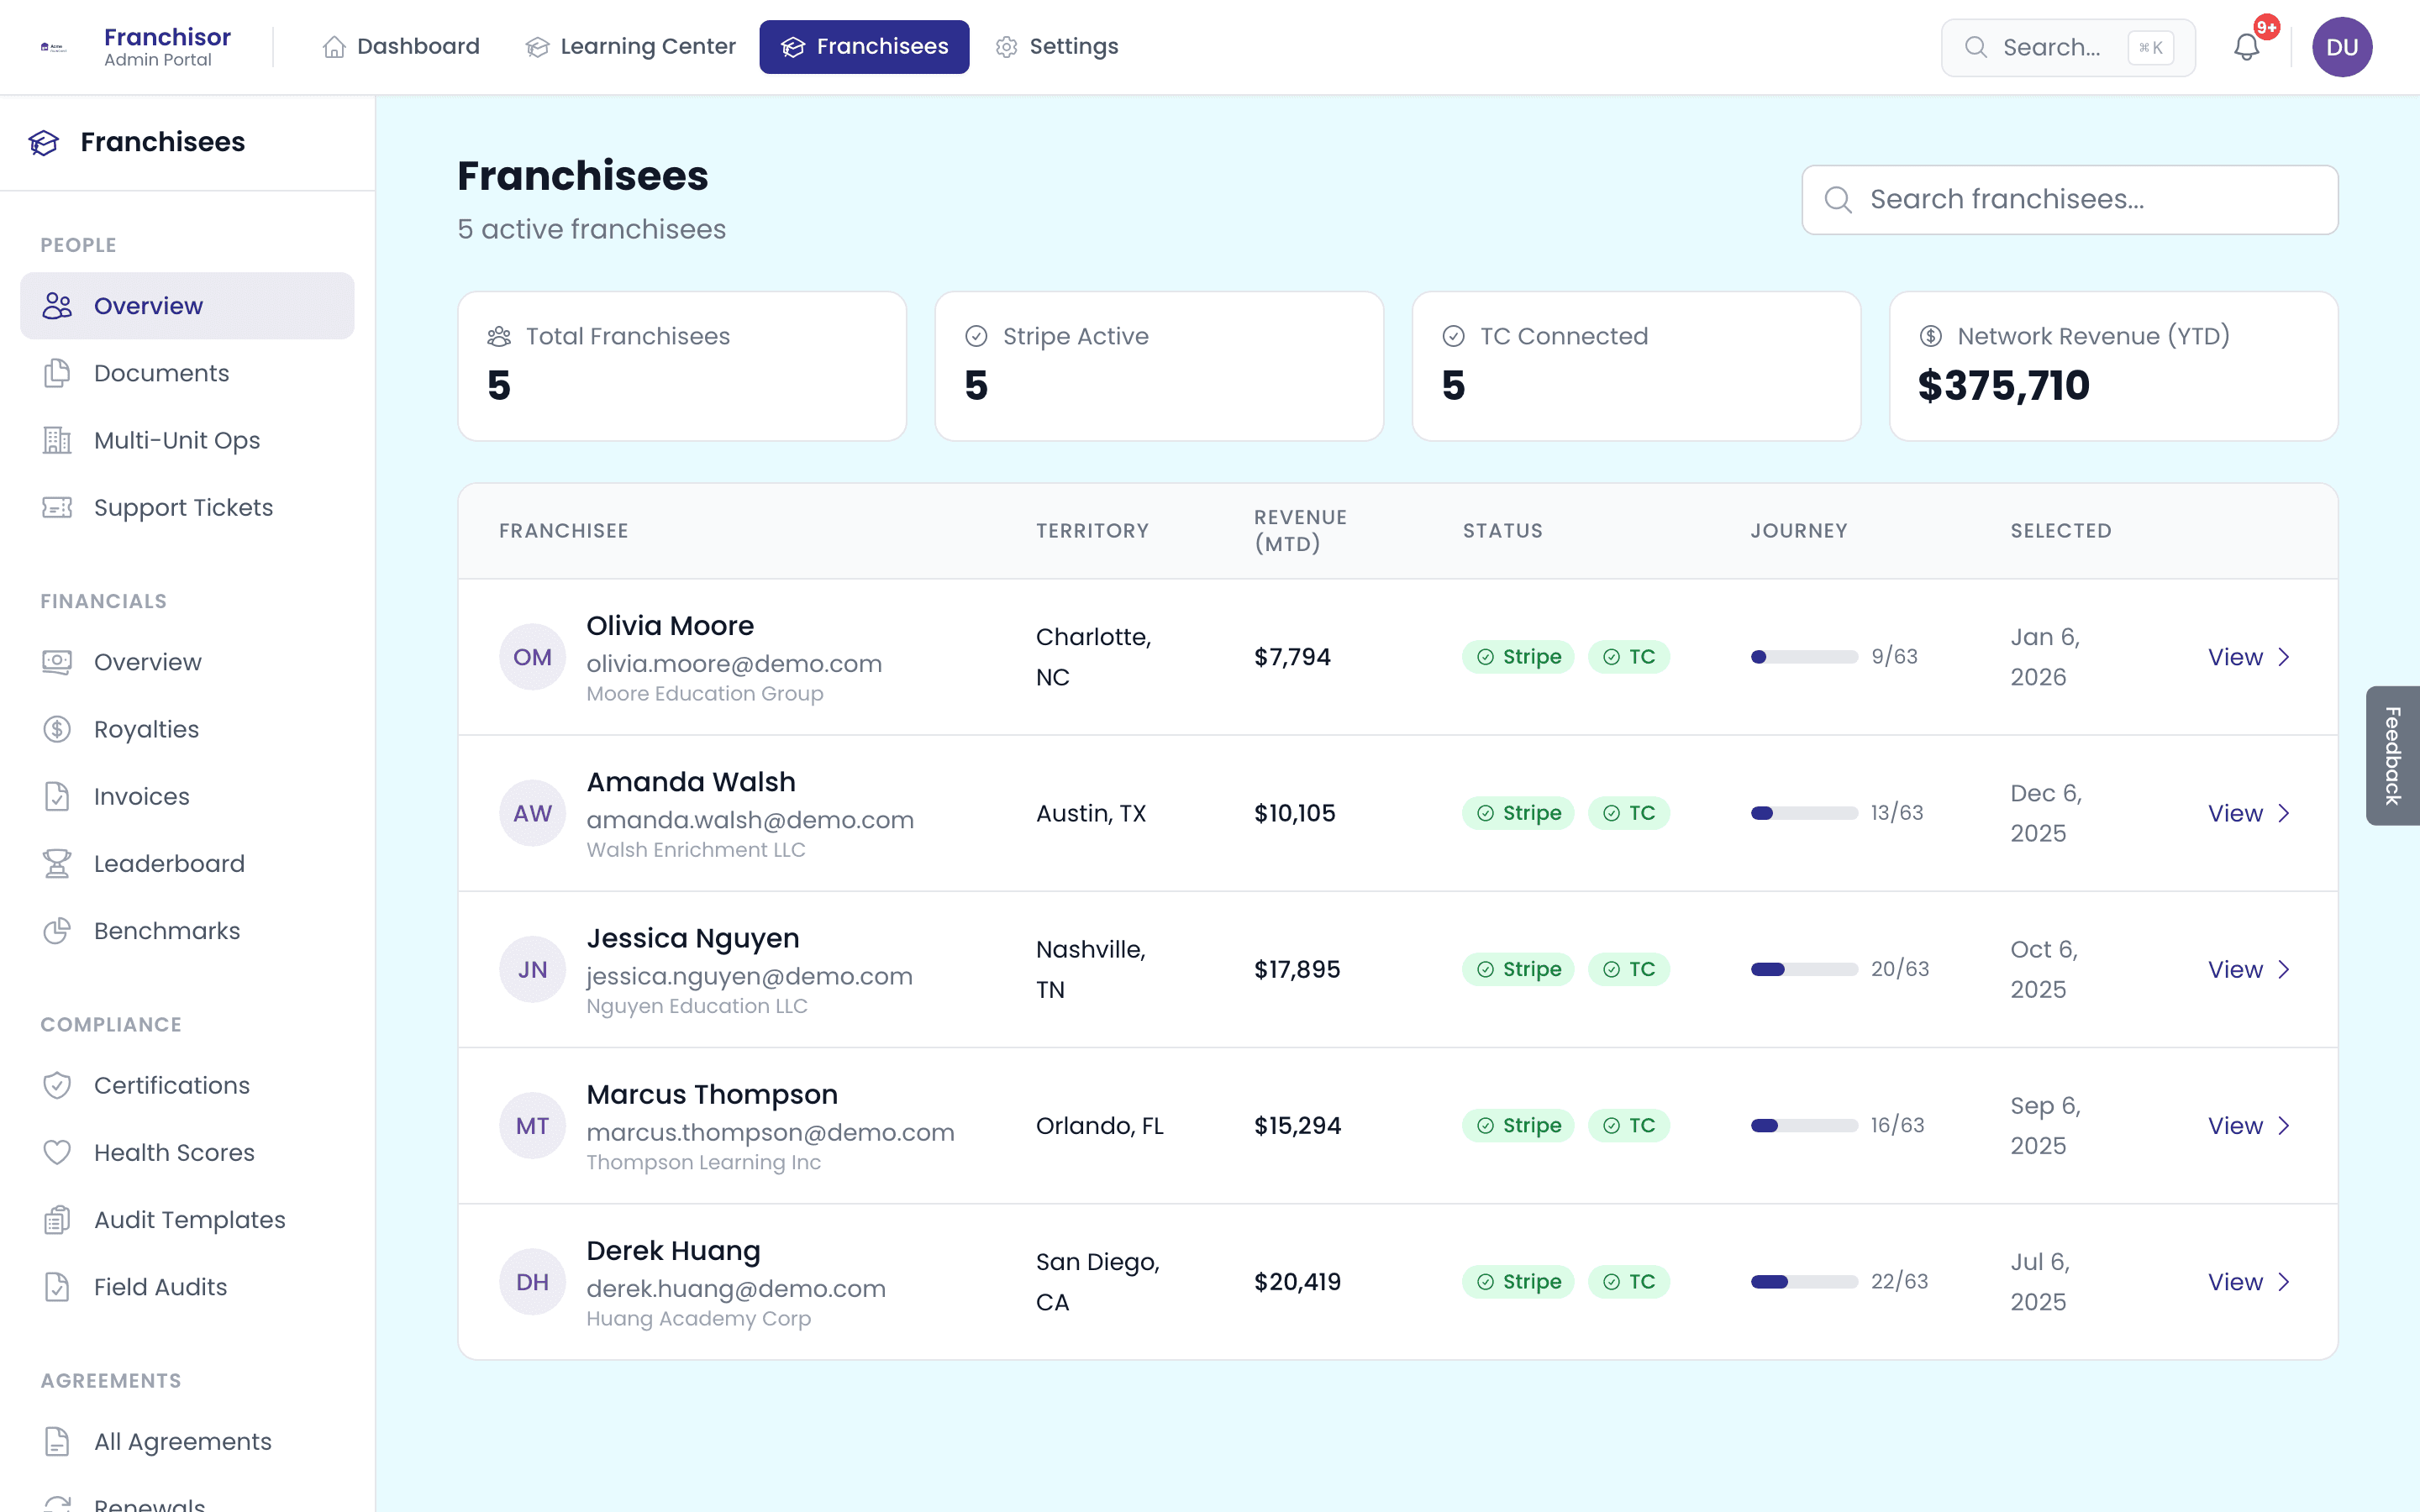Click the Stripe badge in Olivia Moore's row
The width and height of the screenshot is (2420, 1512).
coord(1518,657)
